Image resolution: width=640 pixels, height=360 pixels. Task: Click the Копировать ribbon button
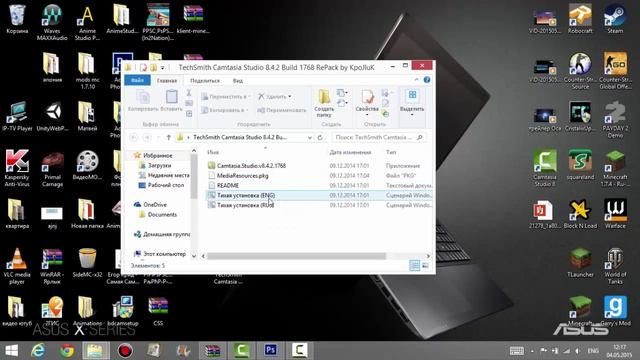[x=143, y=101]
